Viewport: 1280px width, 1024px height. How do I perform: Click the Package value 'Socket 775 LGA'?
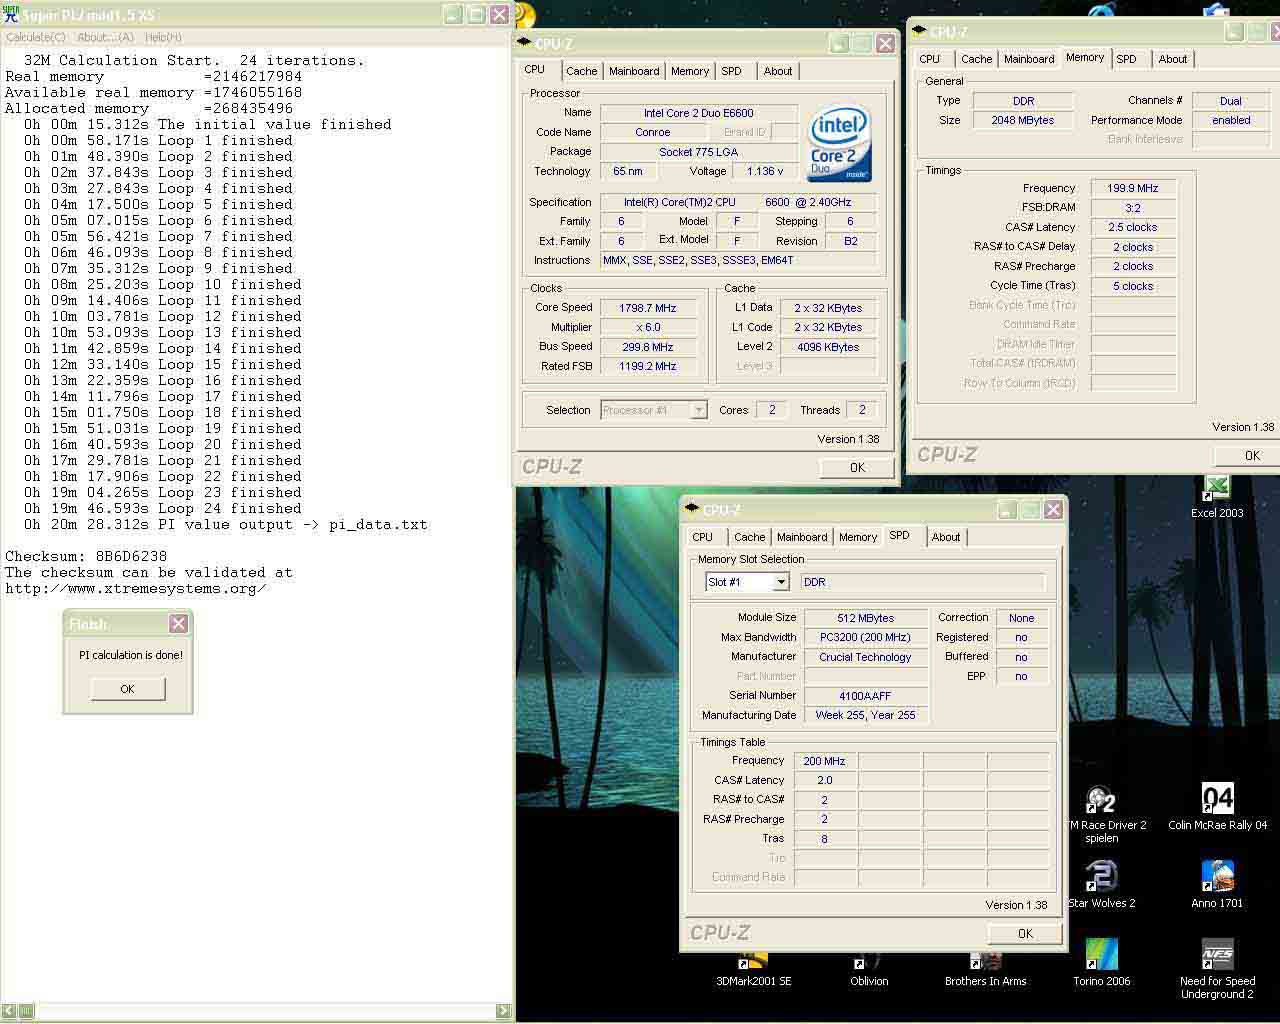tap(699, 152)
